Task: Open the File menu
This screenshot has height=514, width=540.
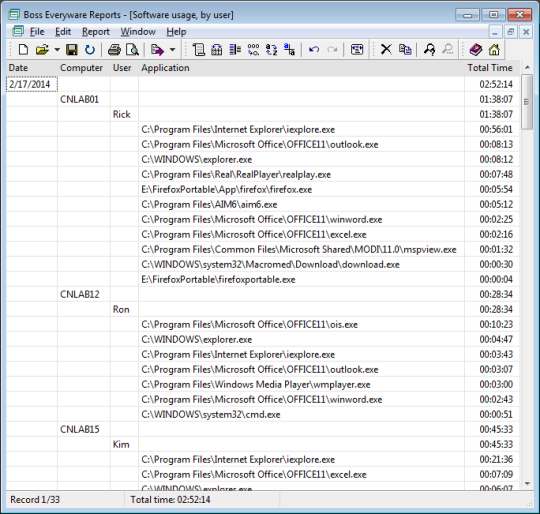Action: [x=37, y=32]
